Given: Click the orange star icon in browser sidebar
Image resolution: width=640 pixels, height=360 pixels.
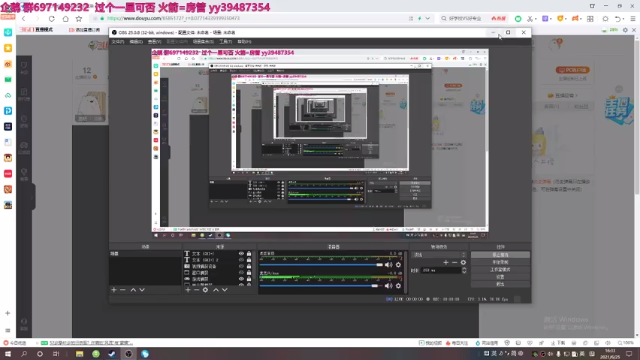Looking at the screenshot, I should [x=8, y=48].
